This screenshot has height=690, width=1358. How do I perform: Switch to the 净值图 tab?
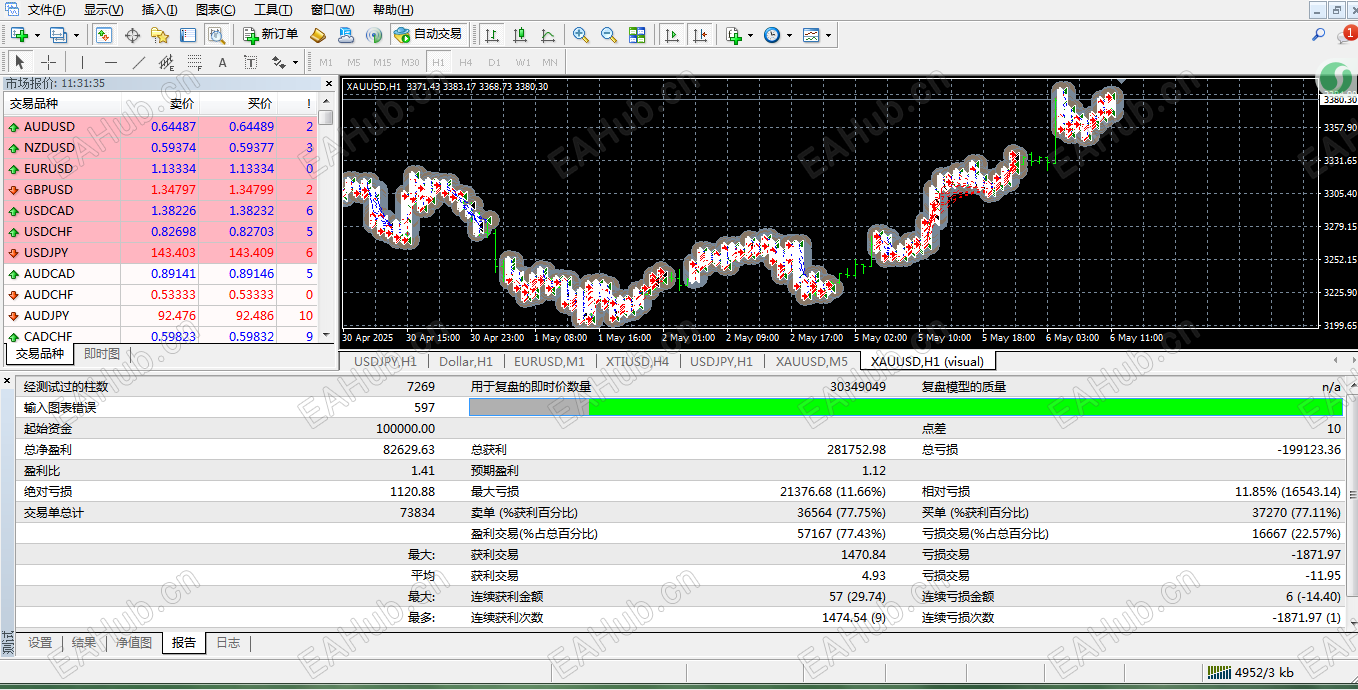[133, 643]
